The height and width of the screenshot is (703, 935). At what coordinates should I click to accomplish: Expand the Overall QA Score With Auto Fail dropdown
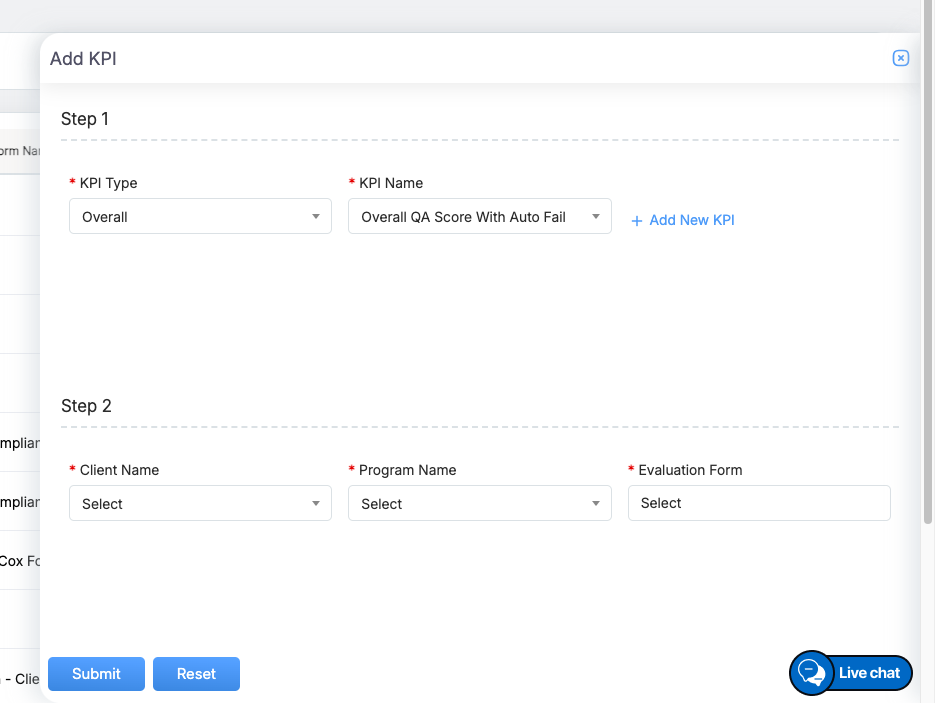tap(470, 216)
